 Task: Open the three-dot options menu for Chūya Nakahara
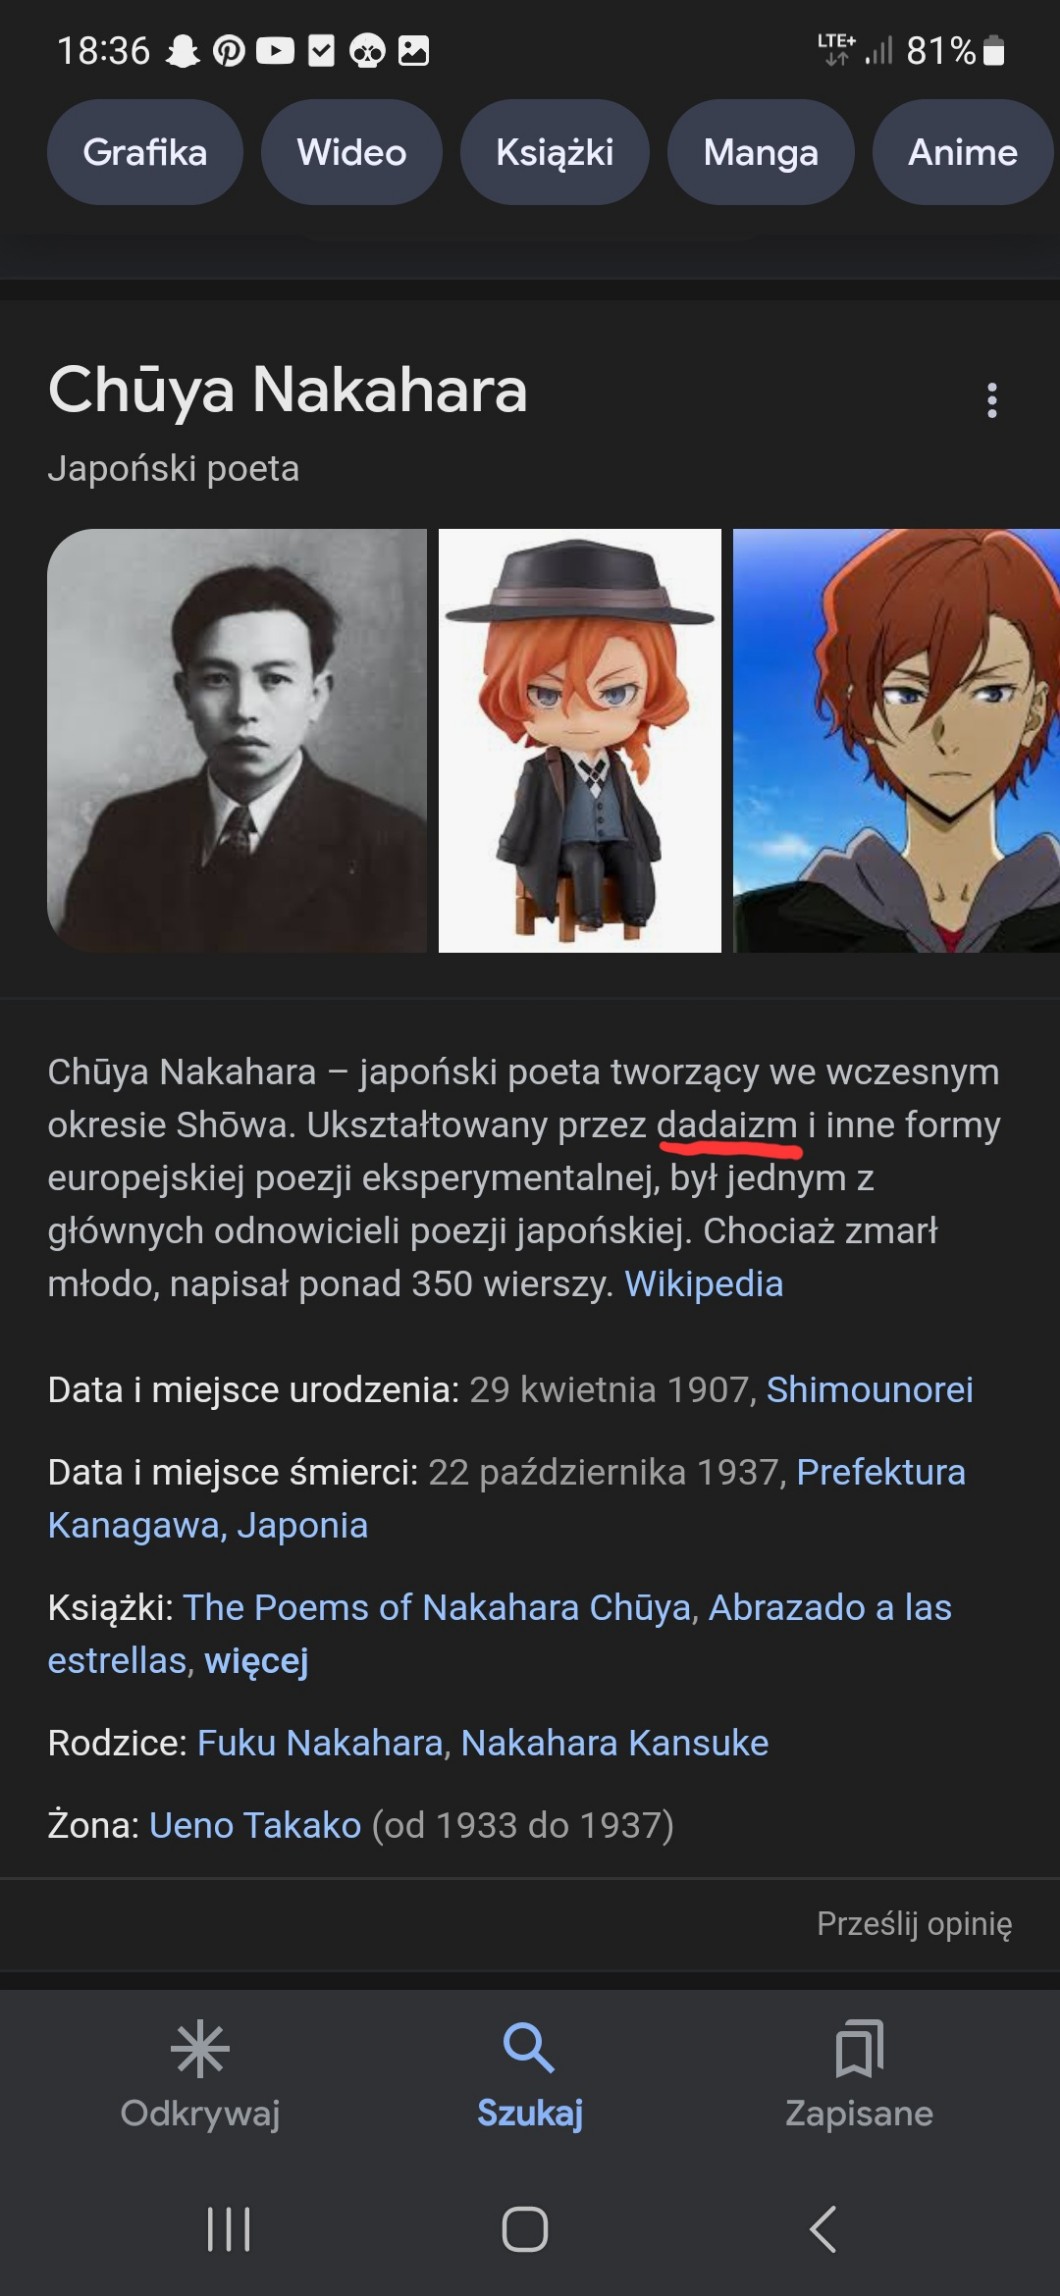(x=991, y=400)
